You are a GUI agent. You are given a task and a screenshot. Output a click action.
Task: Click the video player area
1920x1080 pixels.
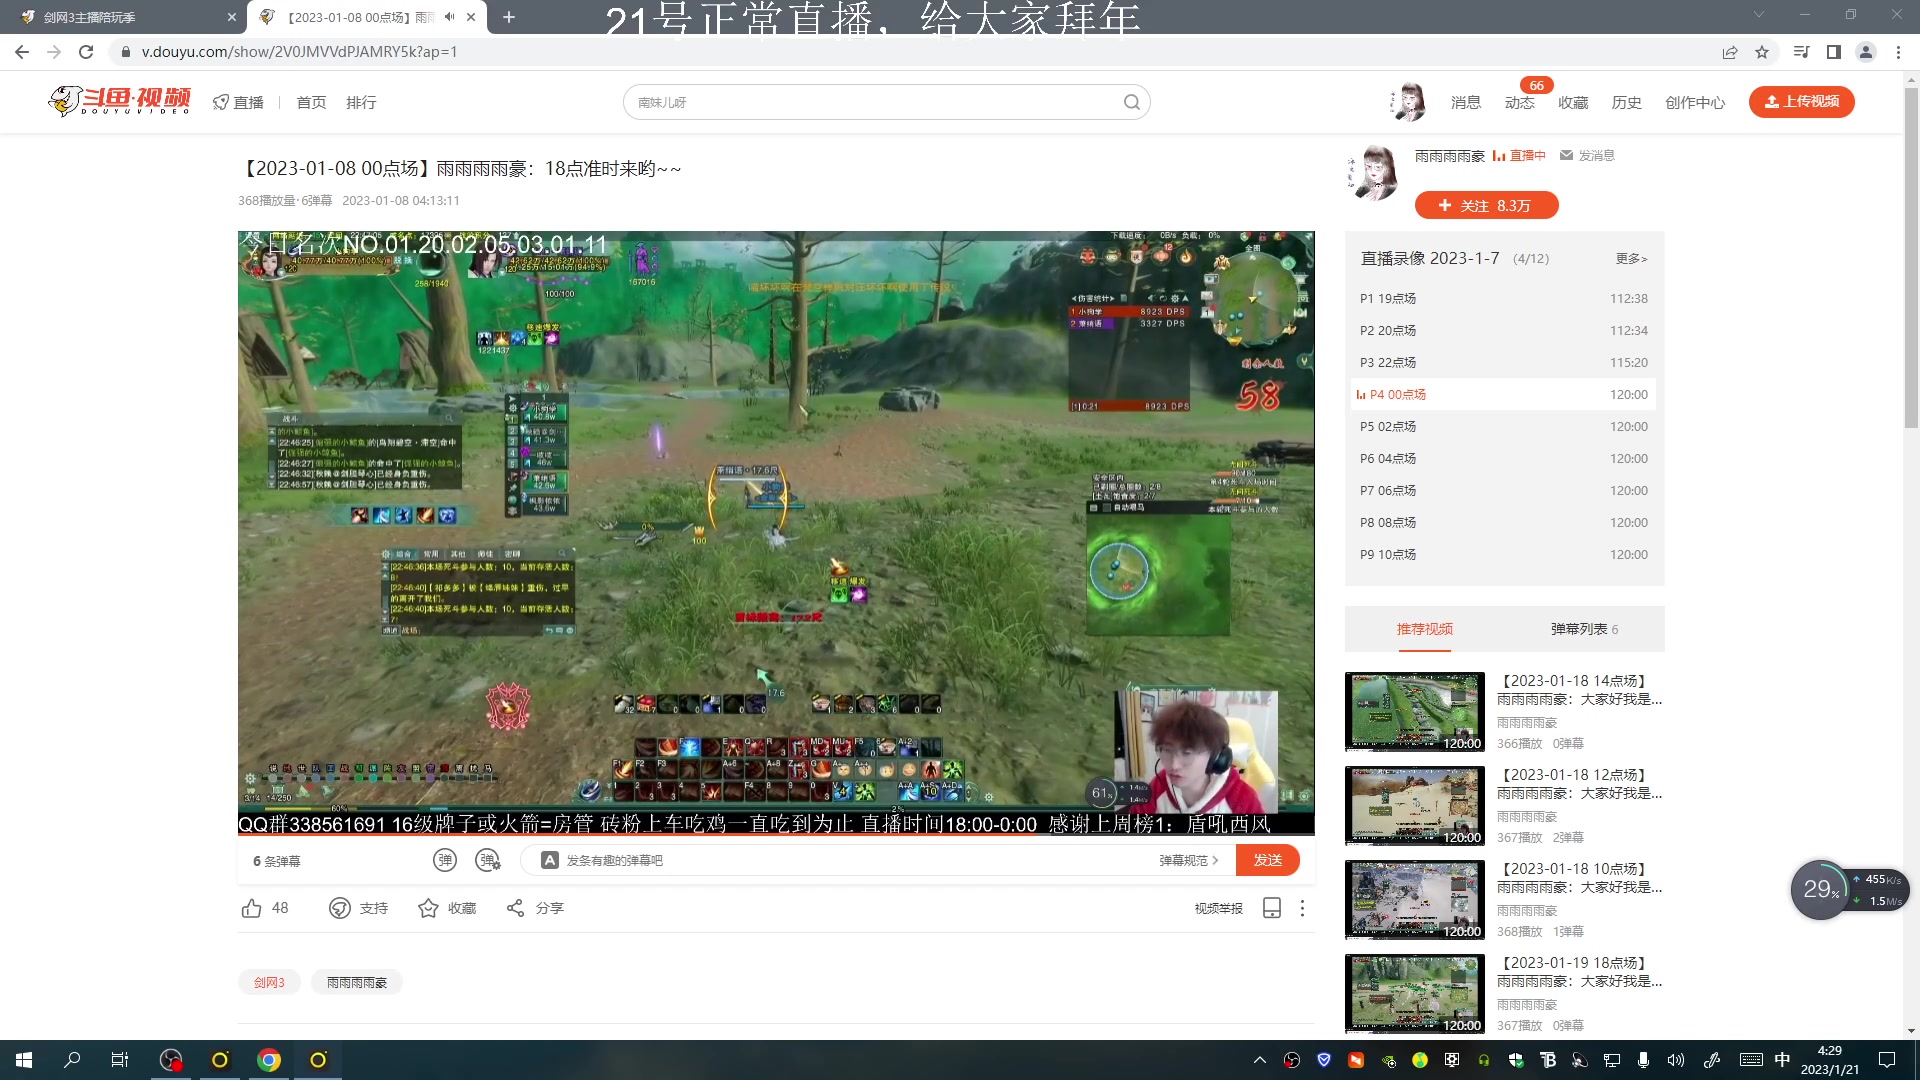776,533
